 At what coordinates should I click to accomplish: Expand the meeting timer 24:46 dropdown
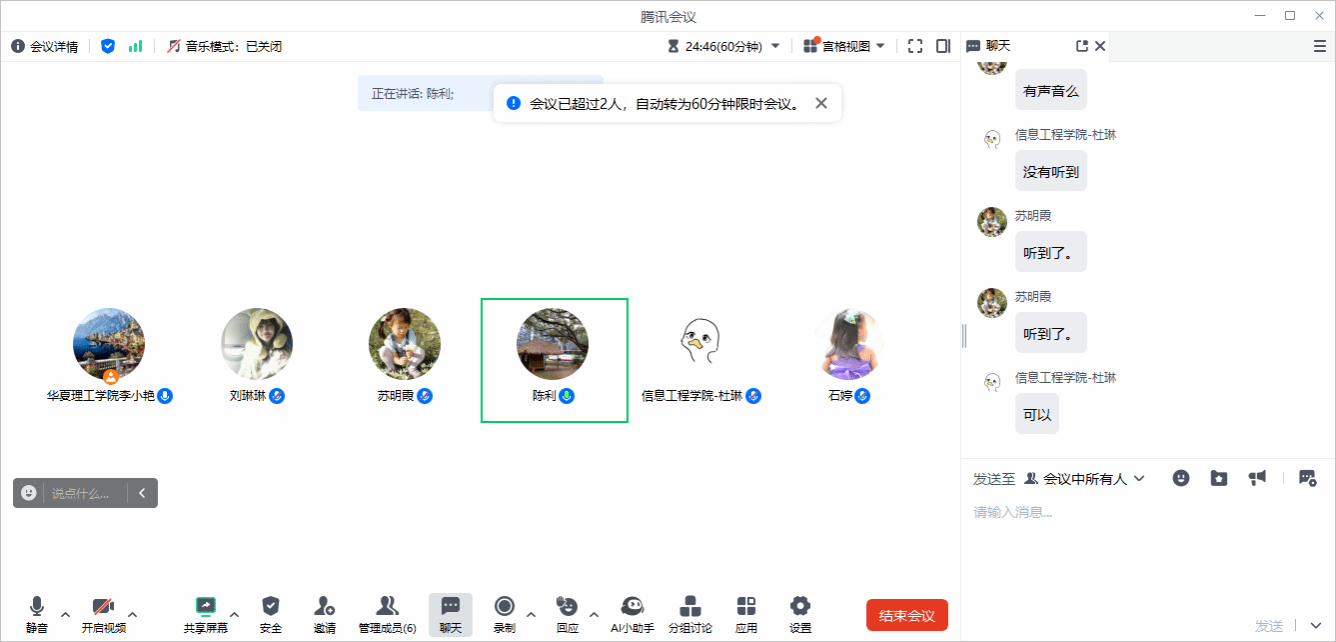pos(775,46)
